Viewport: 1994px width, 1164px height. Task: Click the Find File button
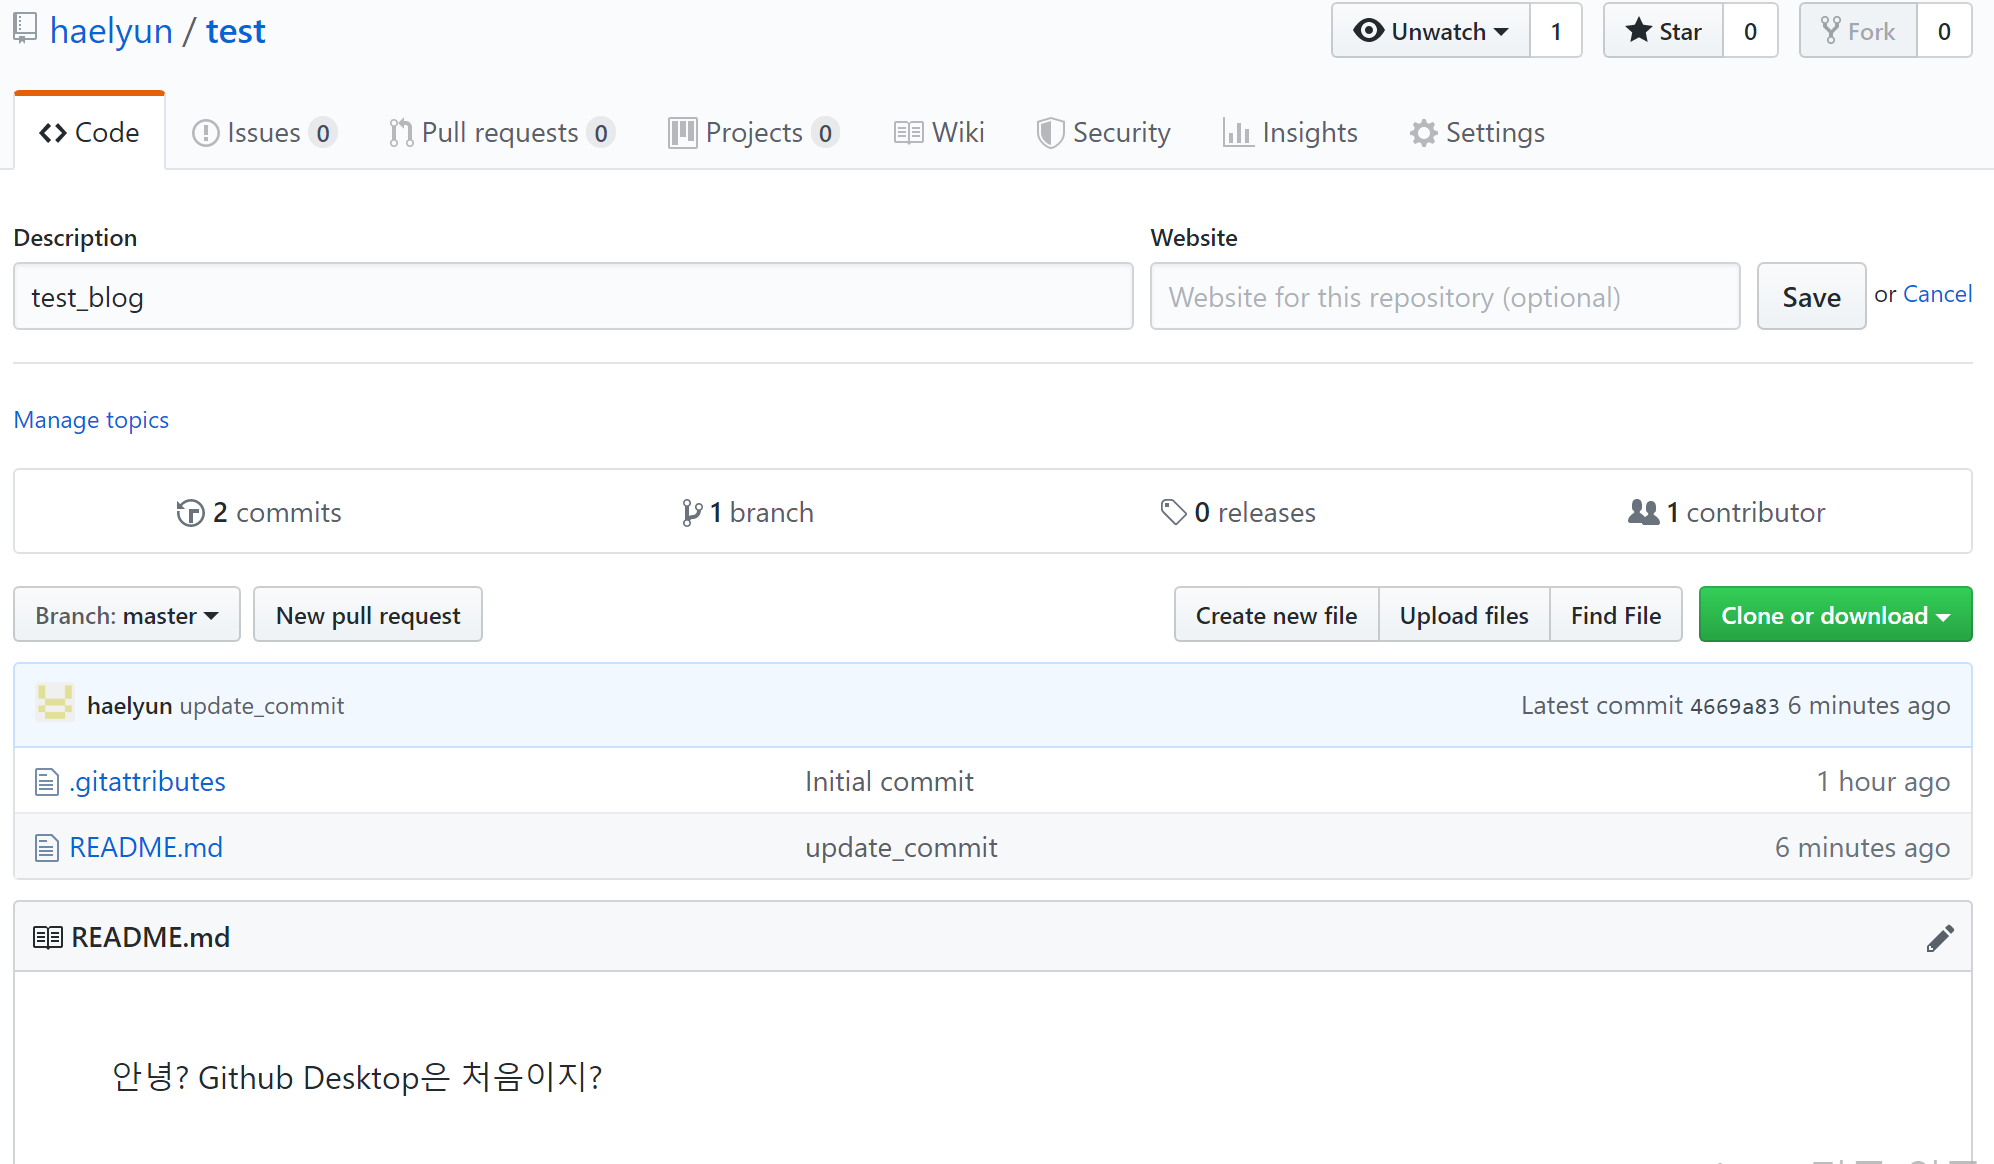(x=1616, y=615)
